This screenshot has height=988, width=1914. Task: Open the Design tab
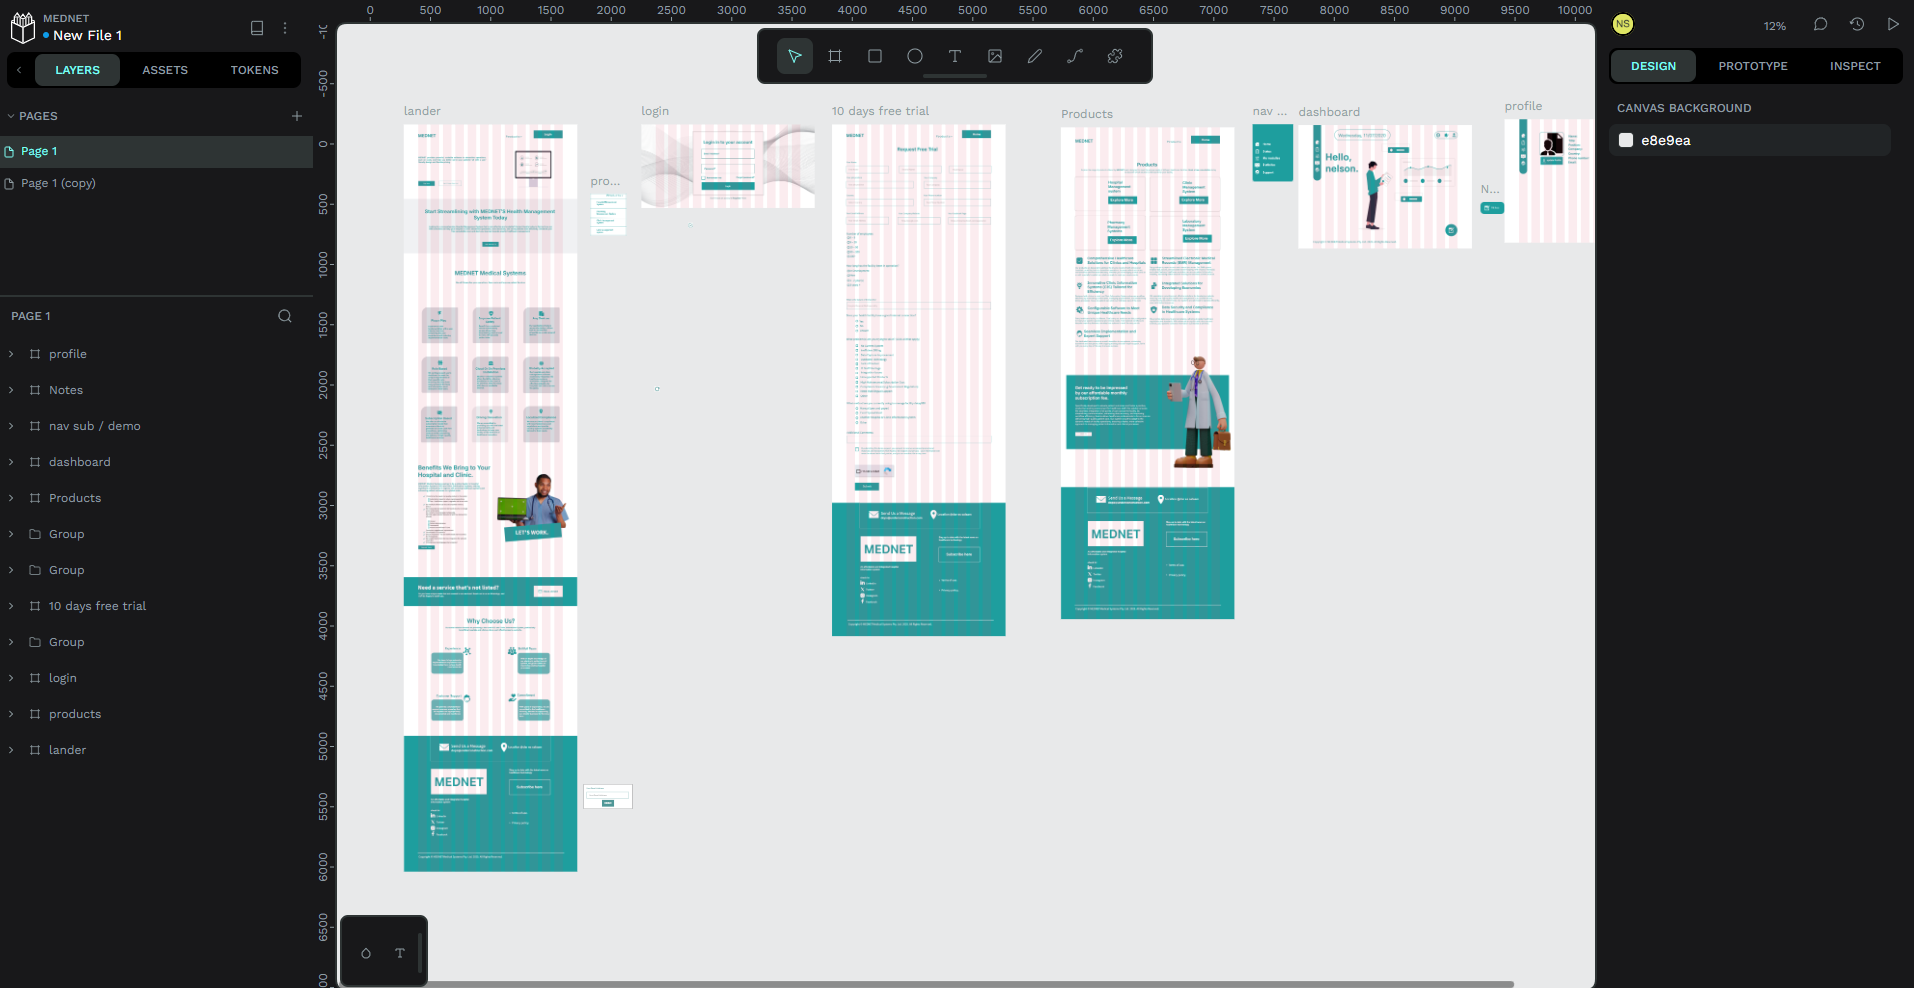click(x=1653, y=66)
